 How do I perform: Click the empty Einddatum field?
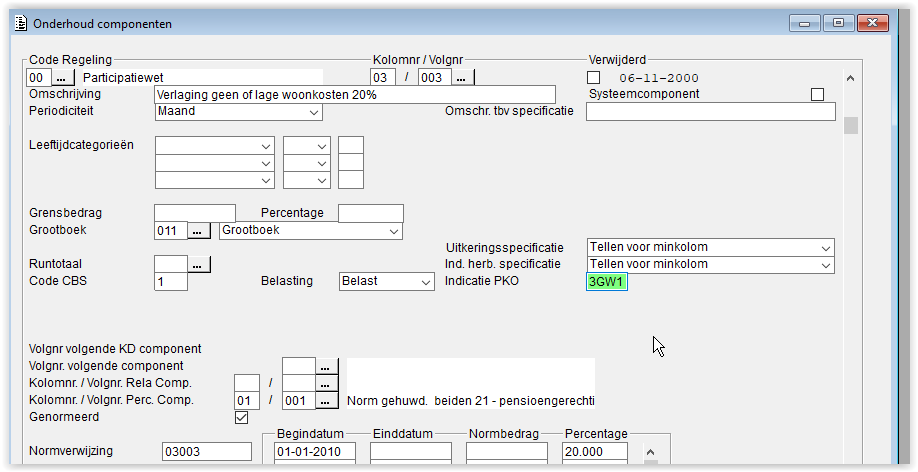pyautogui.click(x=411, y=452)
